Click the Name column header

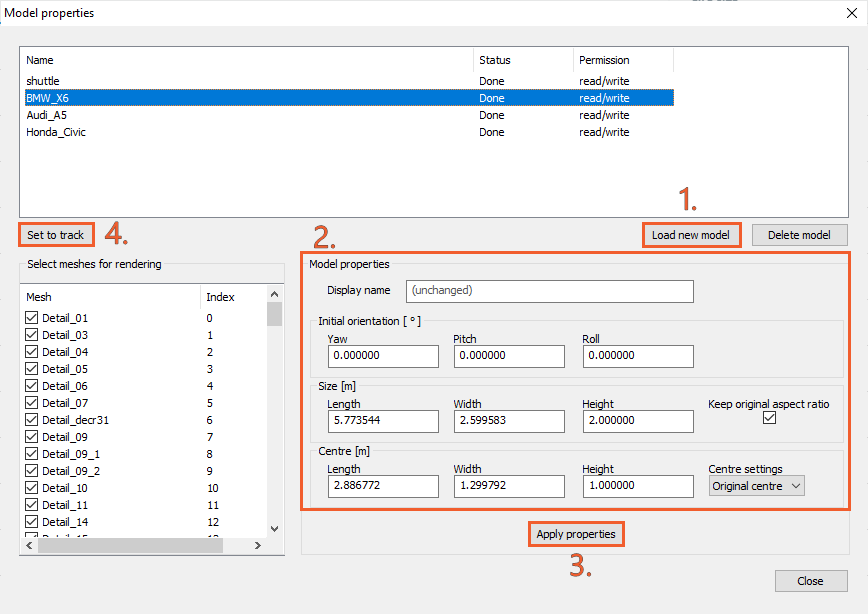247,60
